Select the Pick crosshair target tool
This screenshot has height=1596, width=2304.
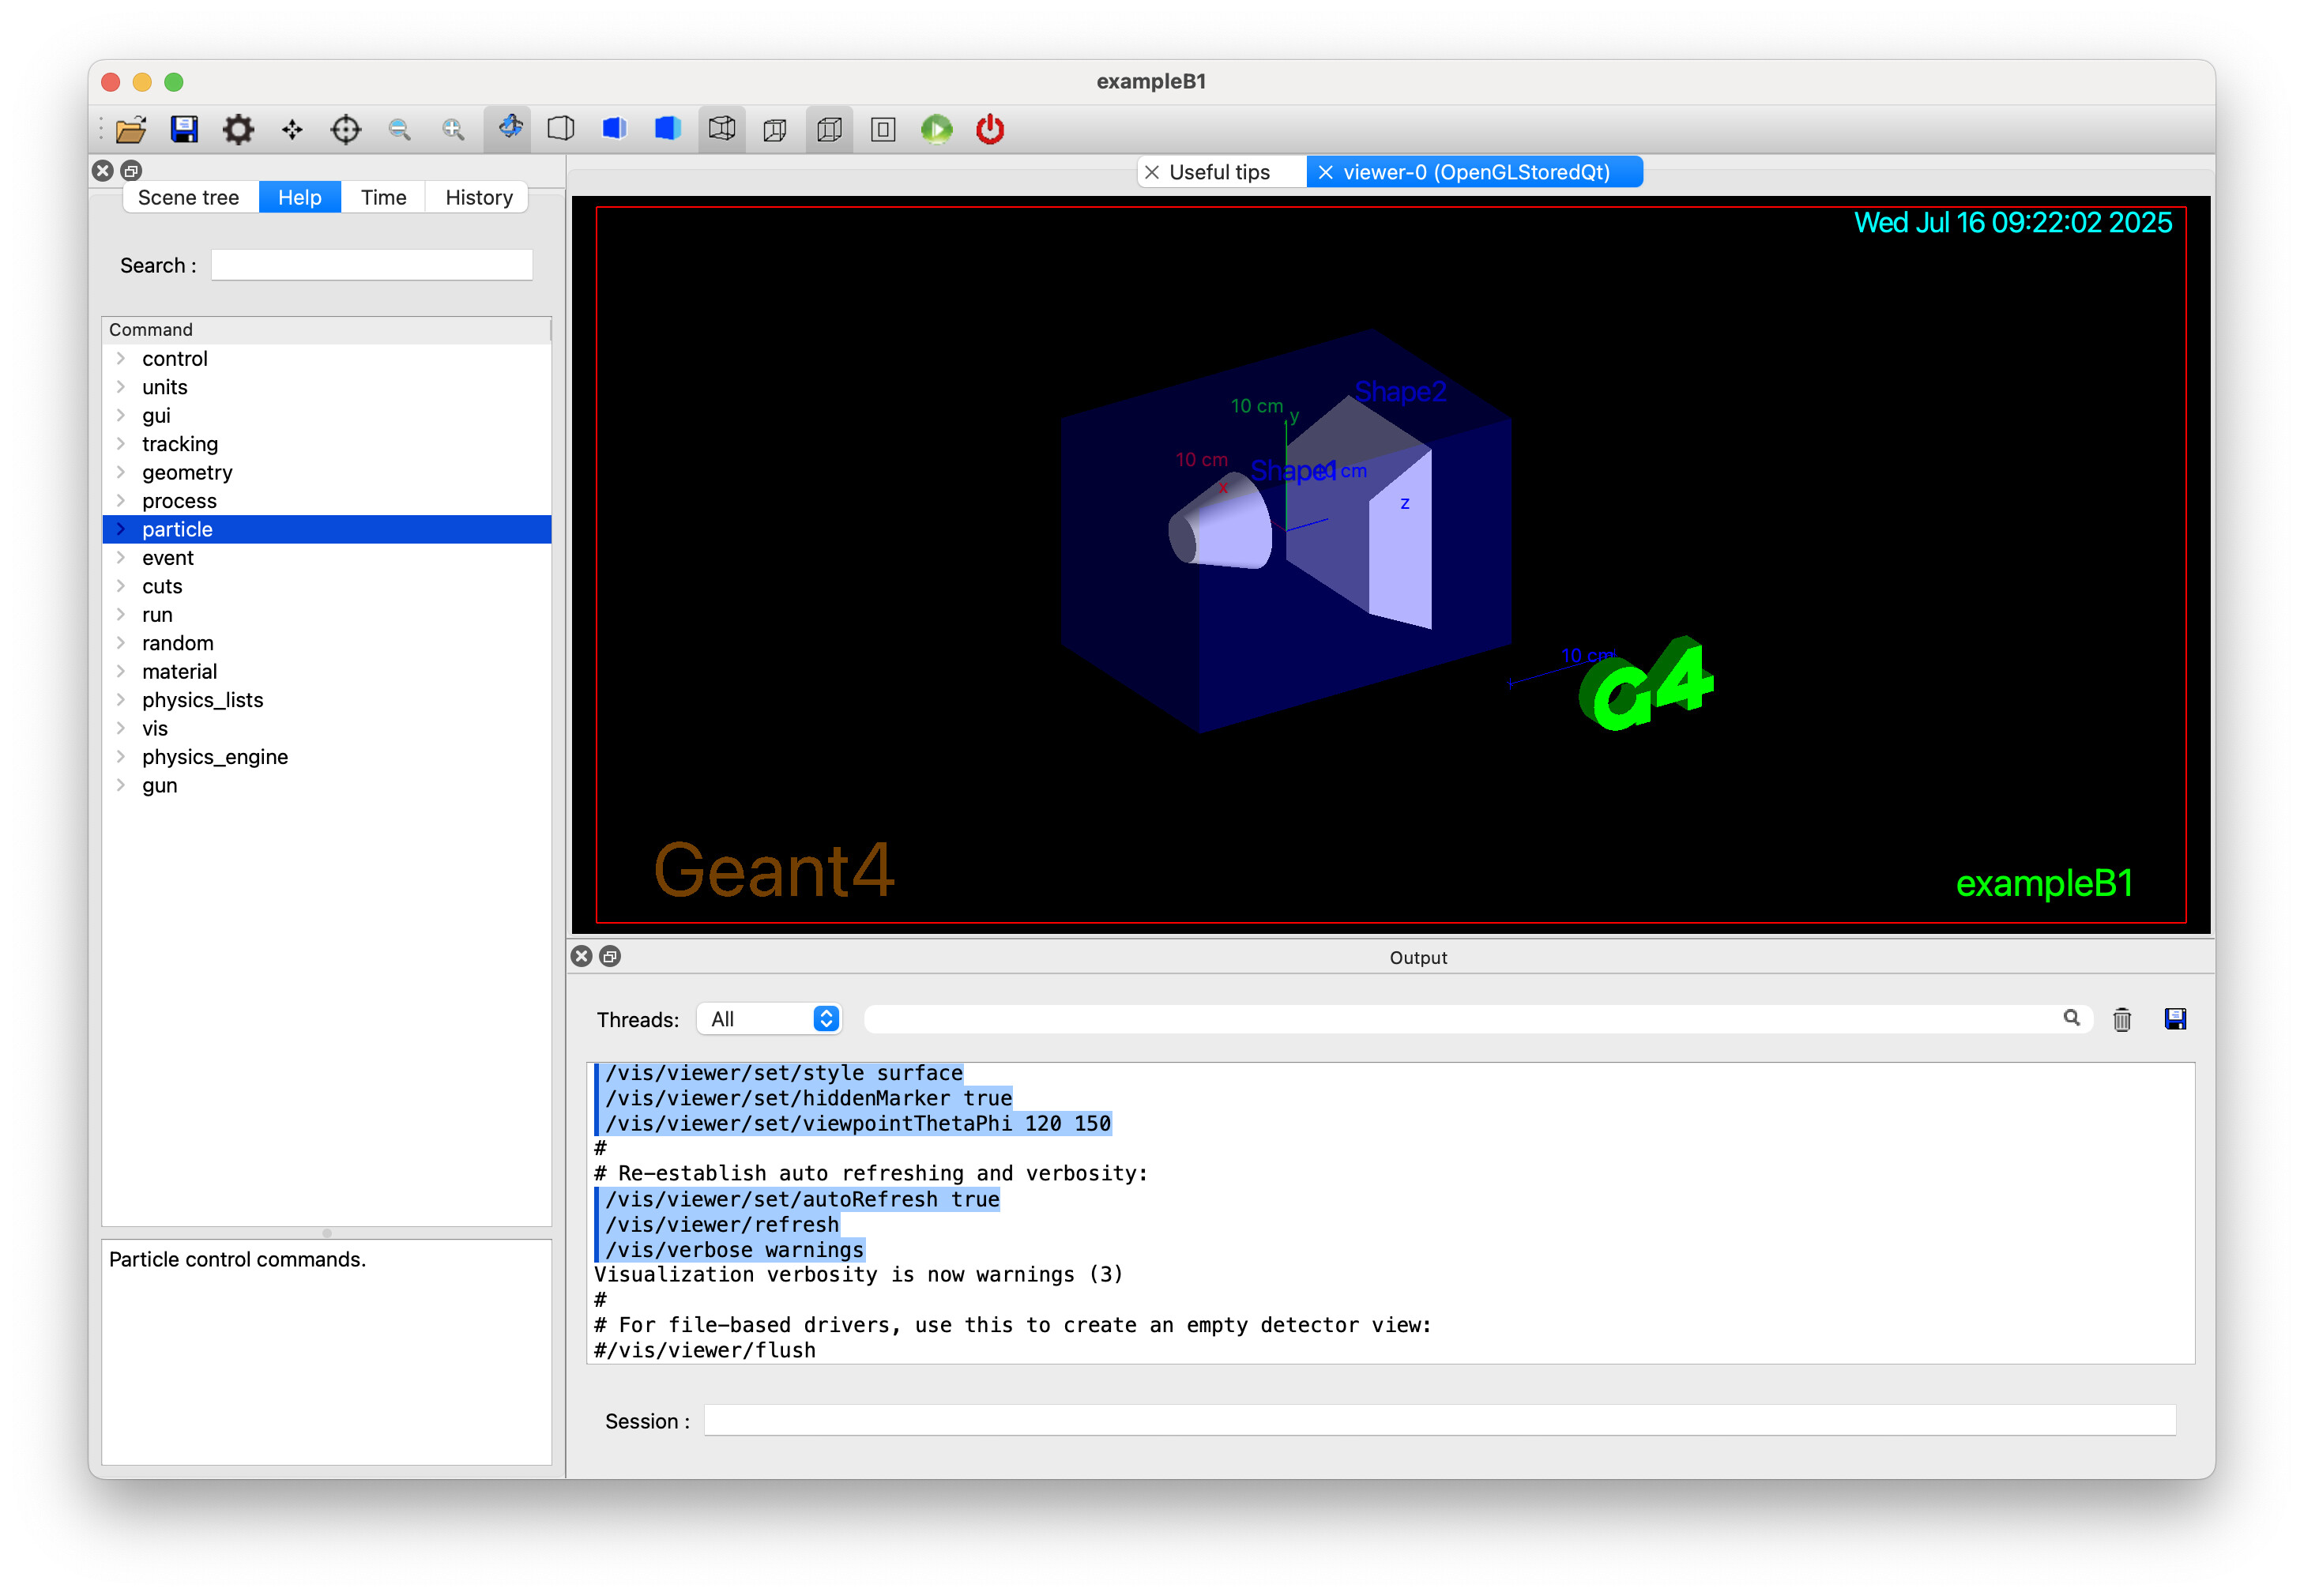pos(346,129)
